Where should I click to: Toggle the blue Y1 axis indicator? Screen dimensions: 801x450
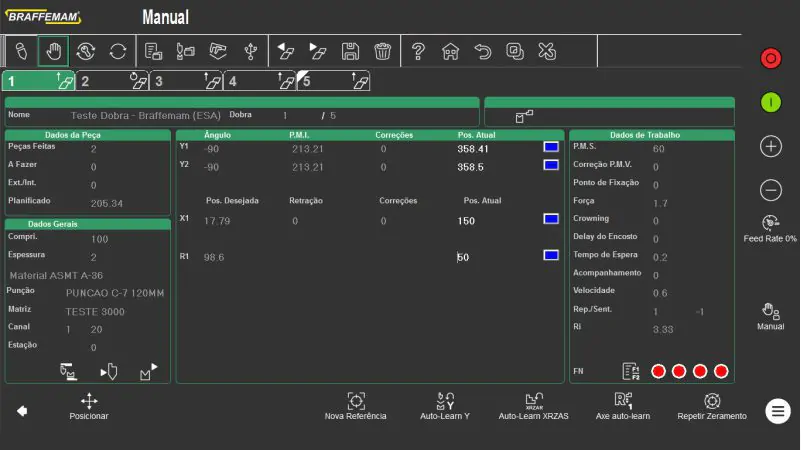(551, 147)
